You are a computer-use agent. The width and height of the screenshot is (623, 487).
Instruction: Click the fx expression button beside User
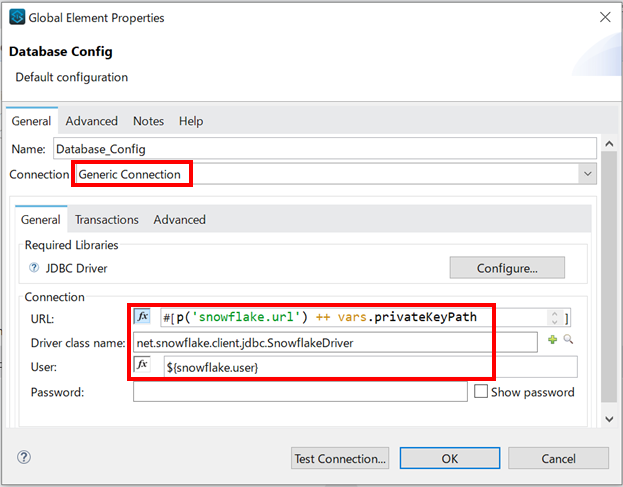(x=142, y=366)
